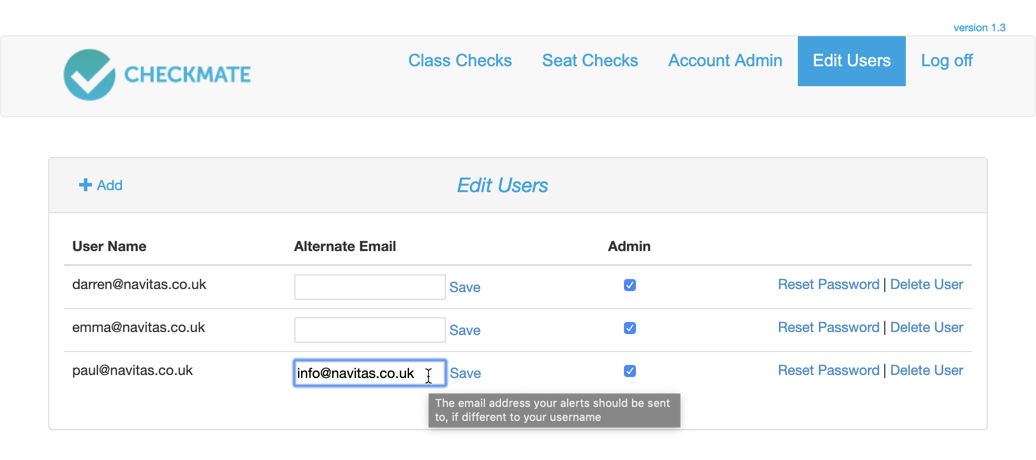Select the Edit Users tab
Screen dimensions: 1036x460
point(852,61)
